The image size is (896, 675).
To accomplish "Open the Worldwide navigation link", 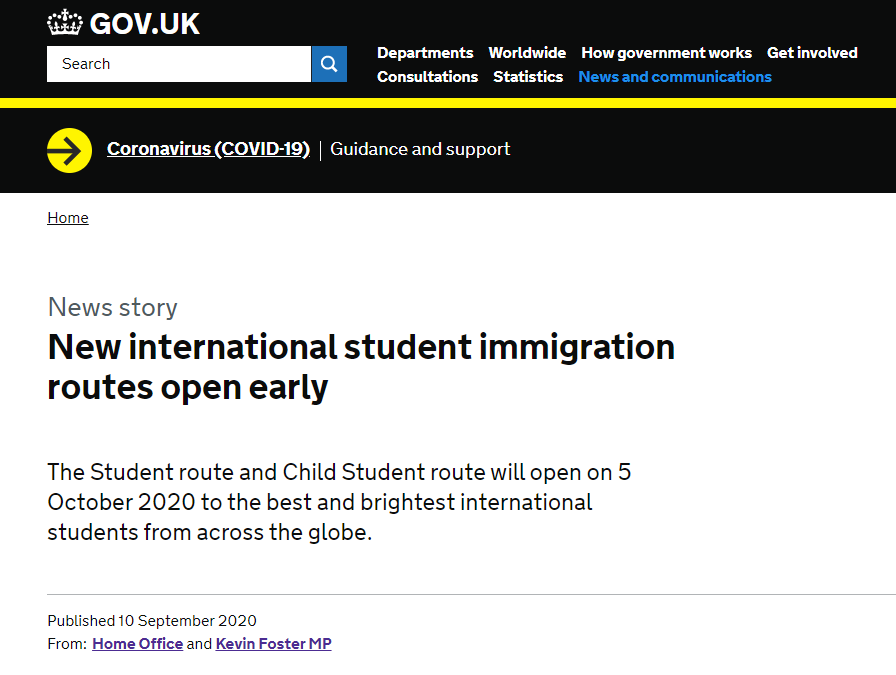I will [x=527, y=53].
